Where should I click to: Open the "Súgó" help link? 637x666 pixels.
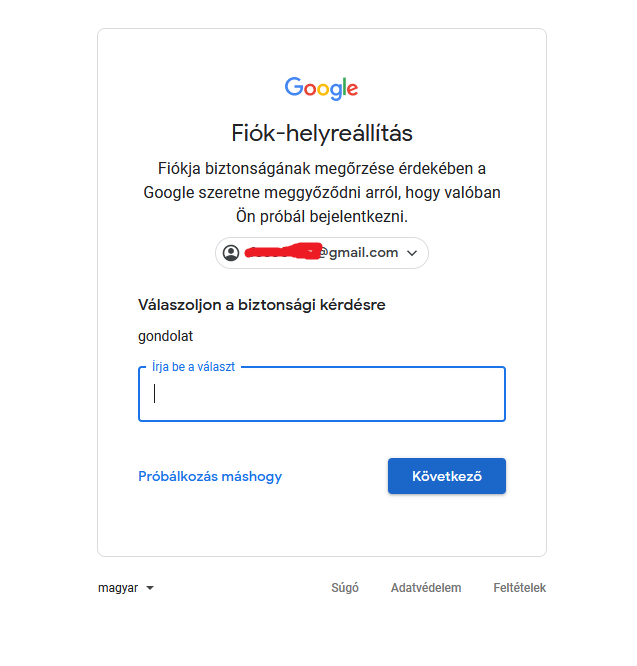pyautogui.click(x=345, y=588)
